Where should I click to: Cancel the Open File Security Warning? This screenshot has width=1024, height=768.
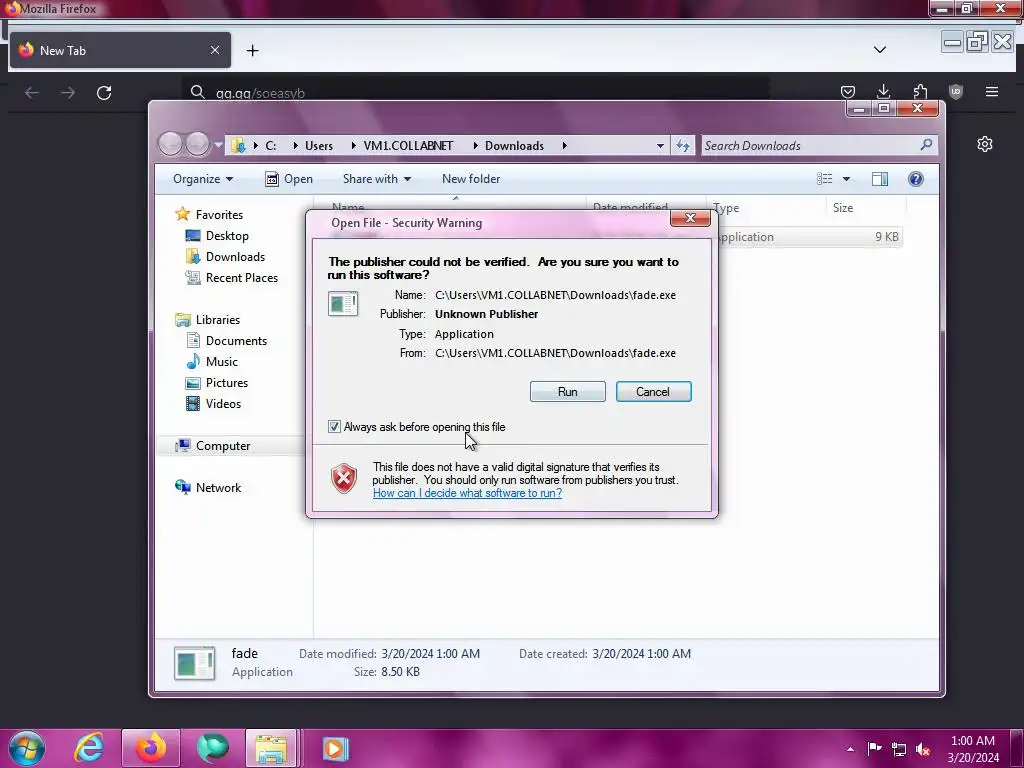point(653,392)
